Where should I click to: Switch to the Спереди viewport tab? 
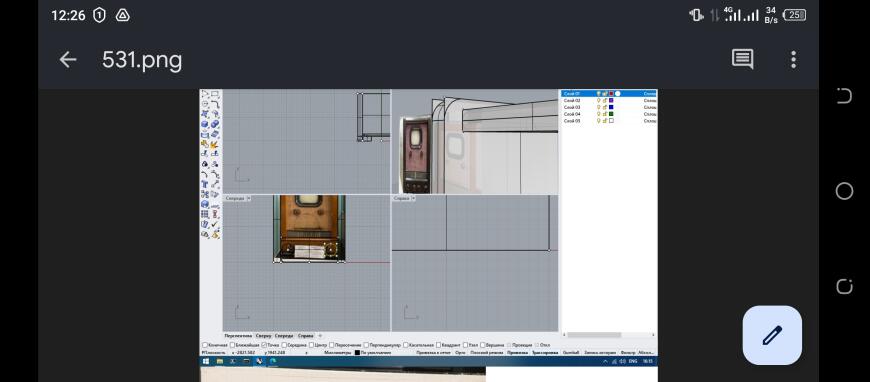pos(284,336)
